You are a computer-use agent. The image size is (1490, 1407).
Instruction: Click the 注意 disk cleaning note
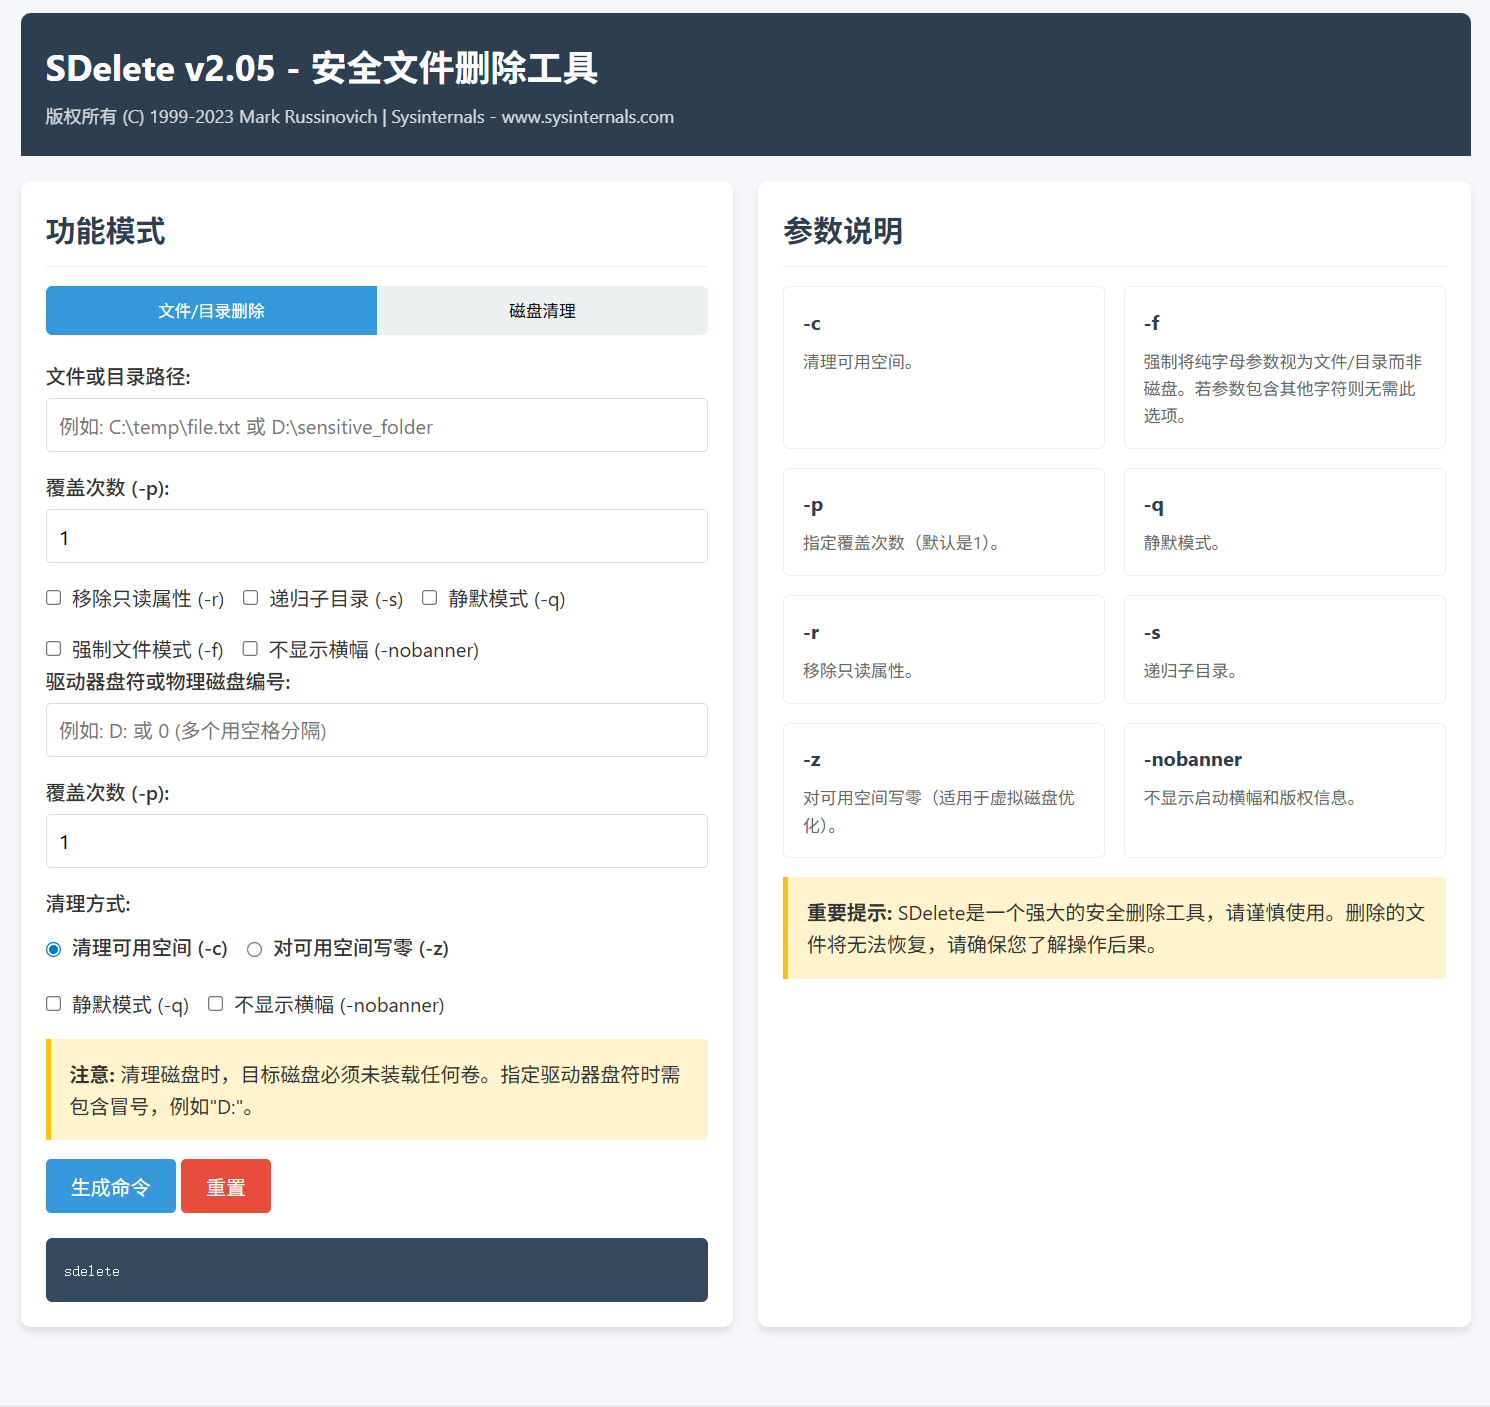377,1090
